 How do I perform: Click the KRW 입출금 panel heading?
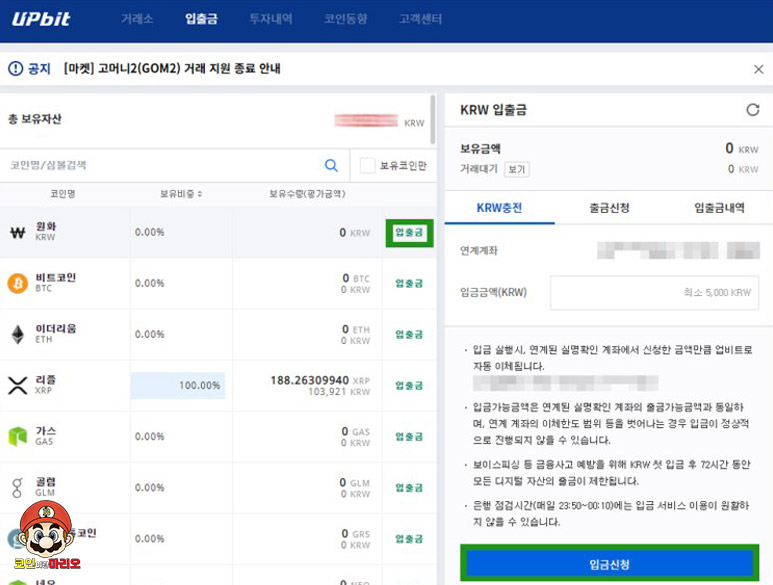tap(493, 109)
